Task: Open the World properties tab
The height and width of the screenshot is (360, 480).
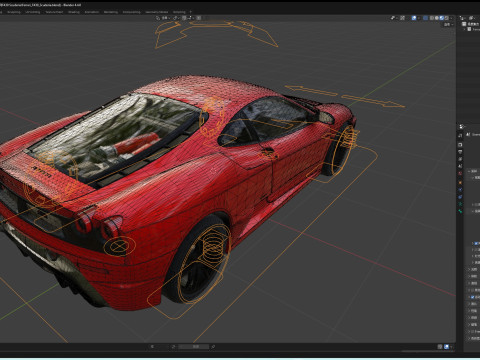Action: (460, 173)
